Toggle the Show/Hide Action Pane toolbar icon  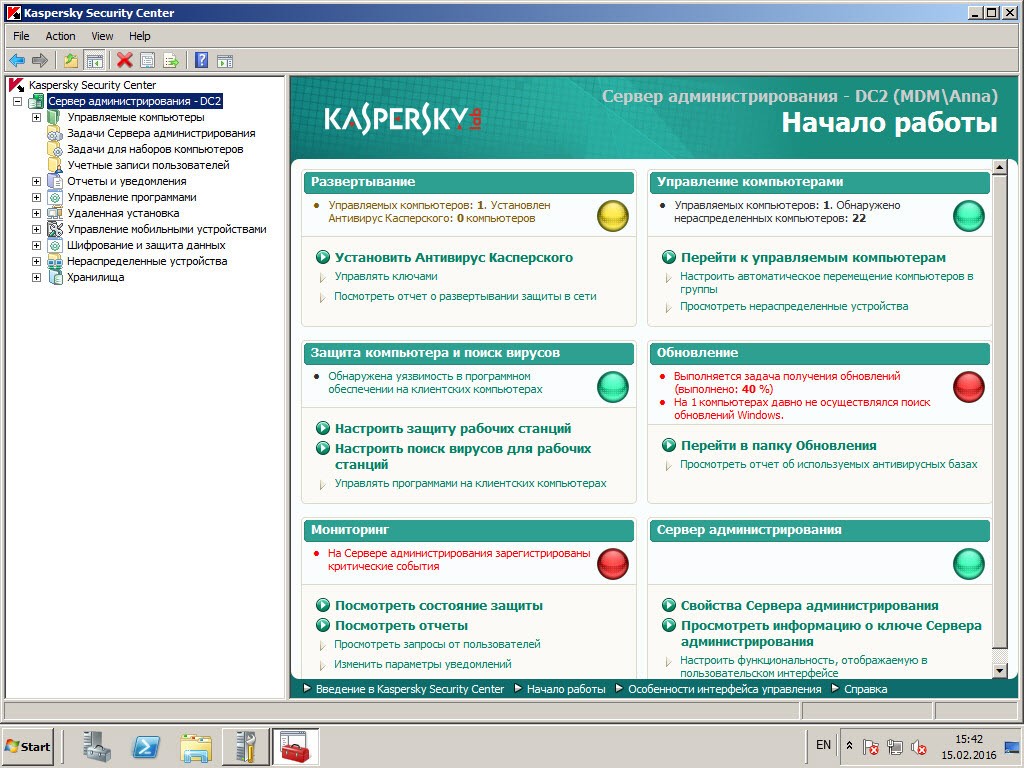[x=225, y=61]
